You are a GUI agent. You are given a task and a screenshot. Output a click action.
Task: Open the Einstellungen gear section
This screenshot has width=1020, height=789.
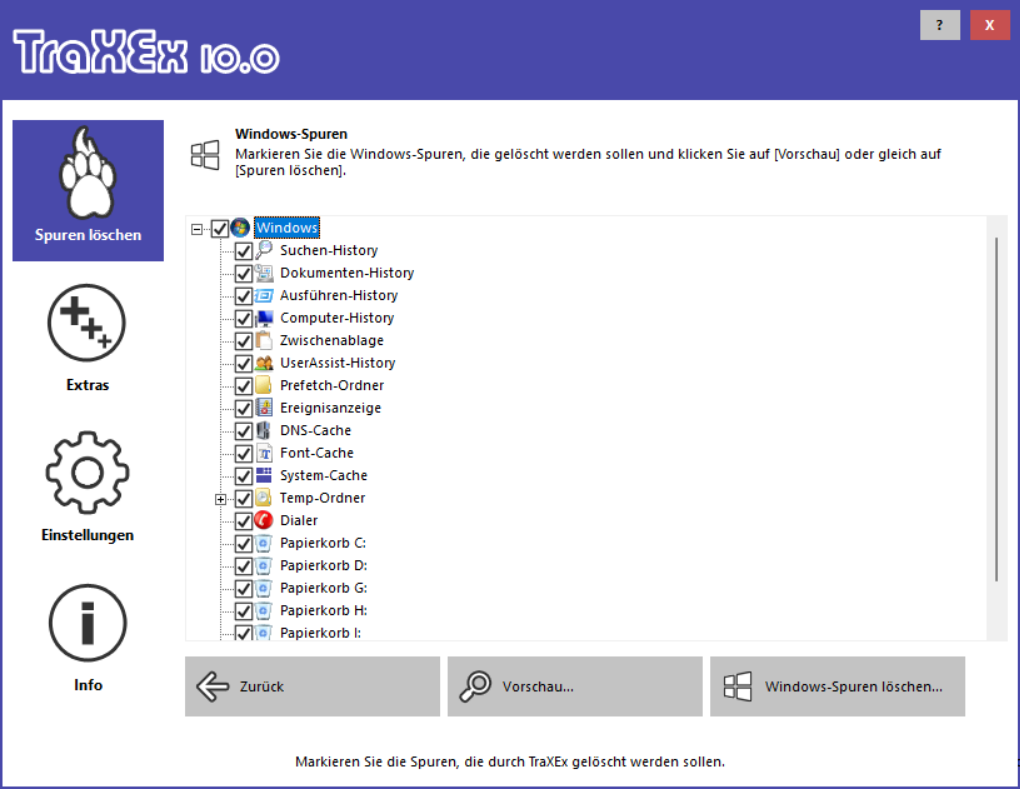click(x=87, y=487)
